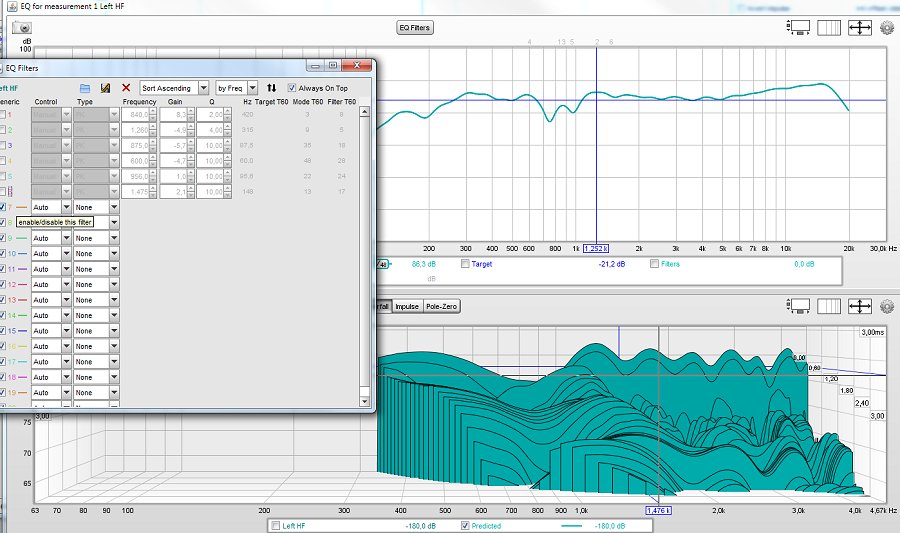Click the Target T60 column header
Viewport: 900px width, 533px height.
(271, 102)
